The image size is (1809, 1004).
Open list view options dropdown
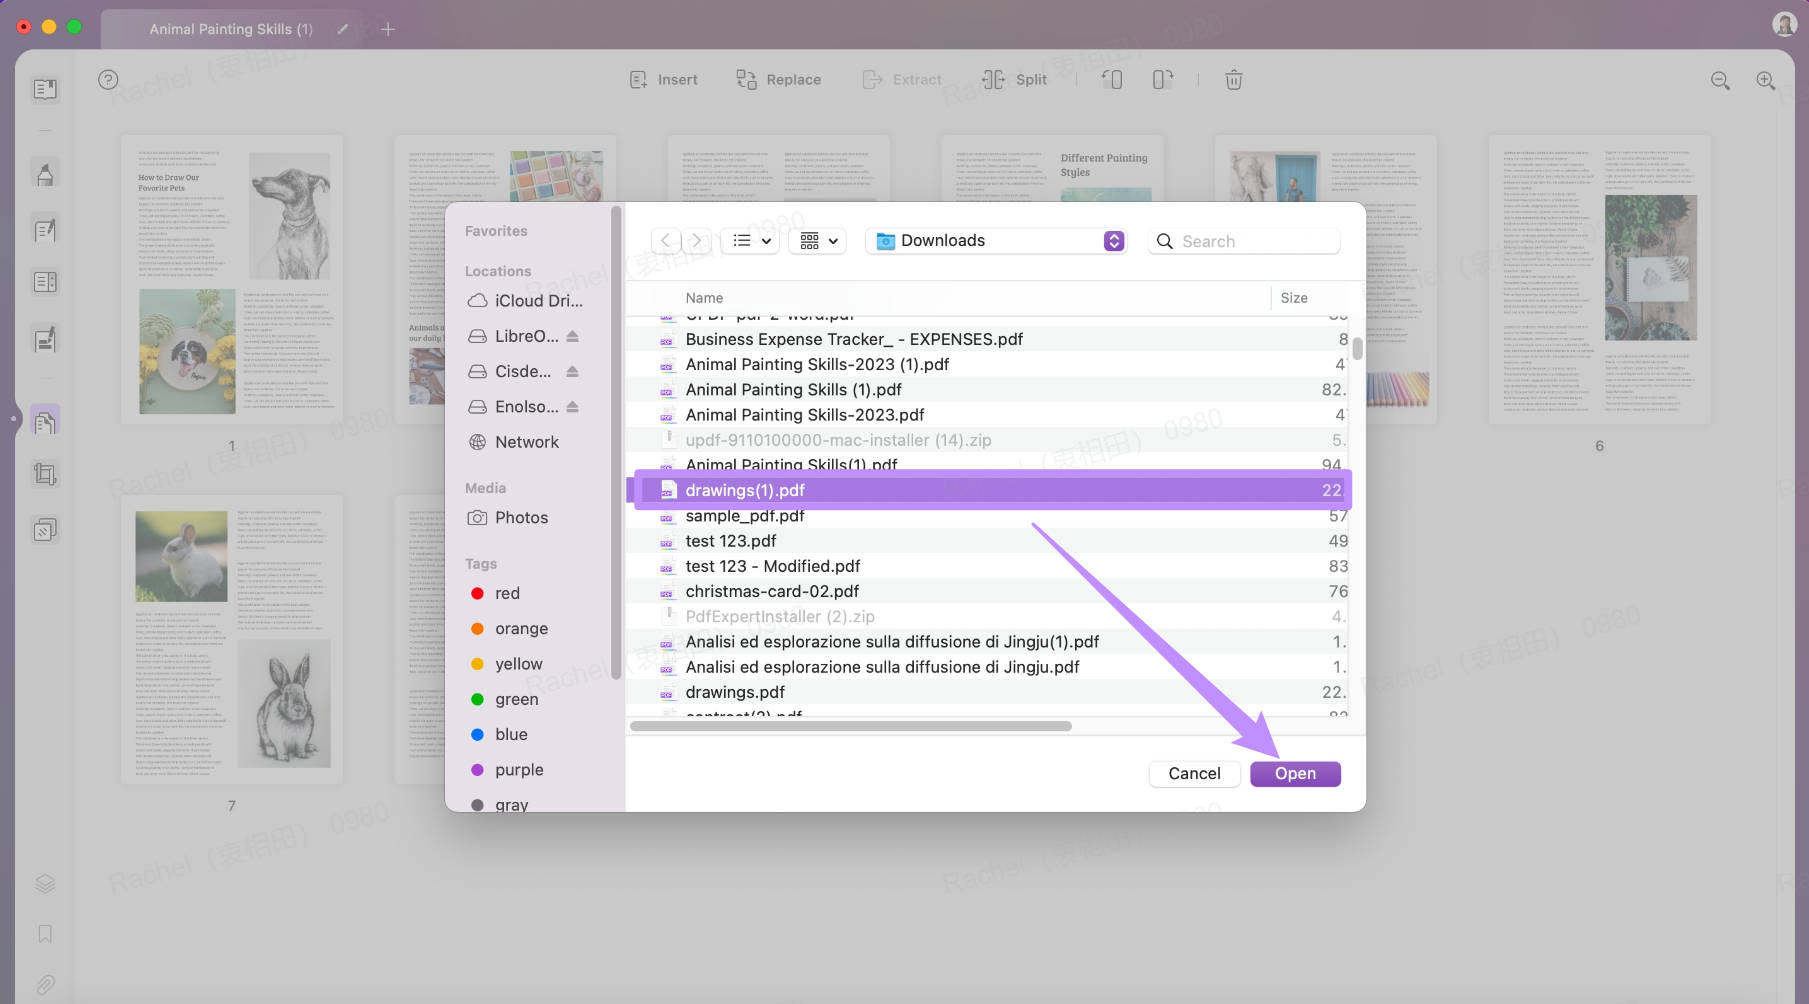pos(750,240)
